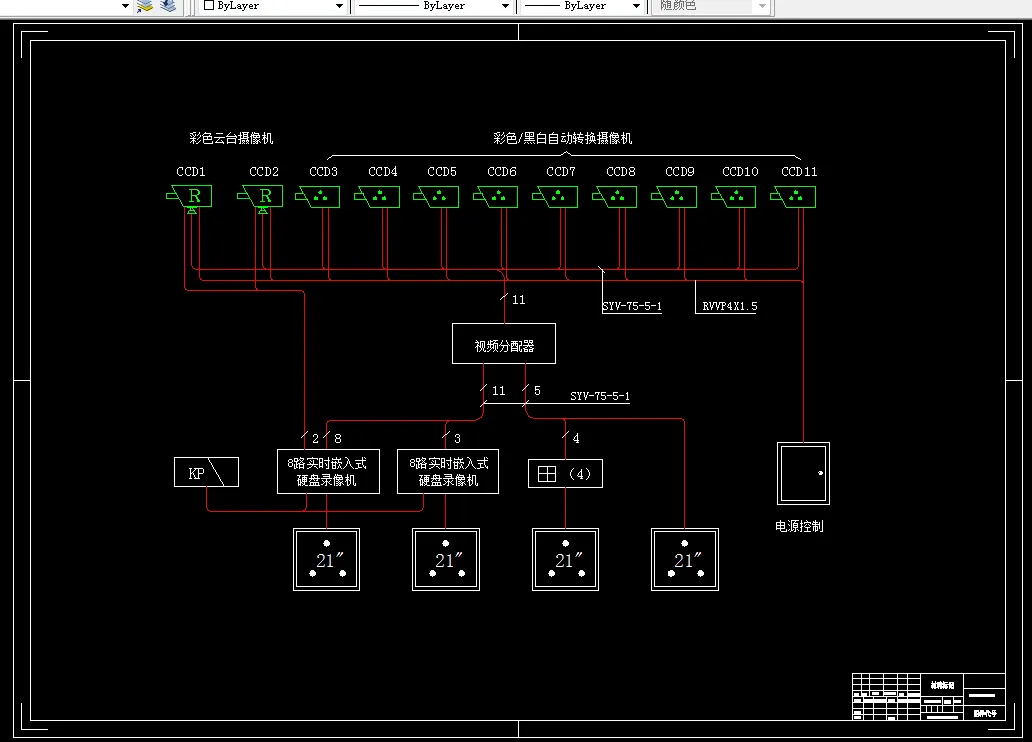Select the camera symbol under CCD7
The height and width of the screenshot is (742, 1032).
(555, 197)
